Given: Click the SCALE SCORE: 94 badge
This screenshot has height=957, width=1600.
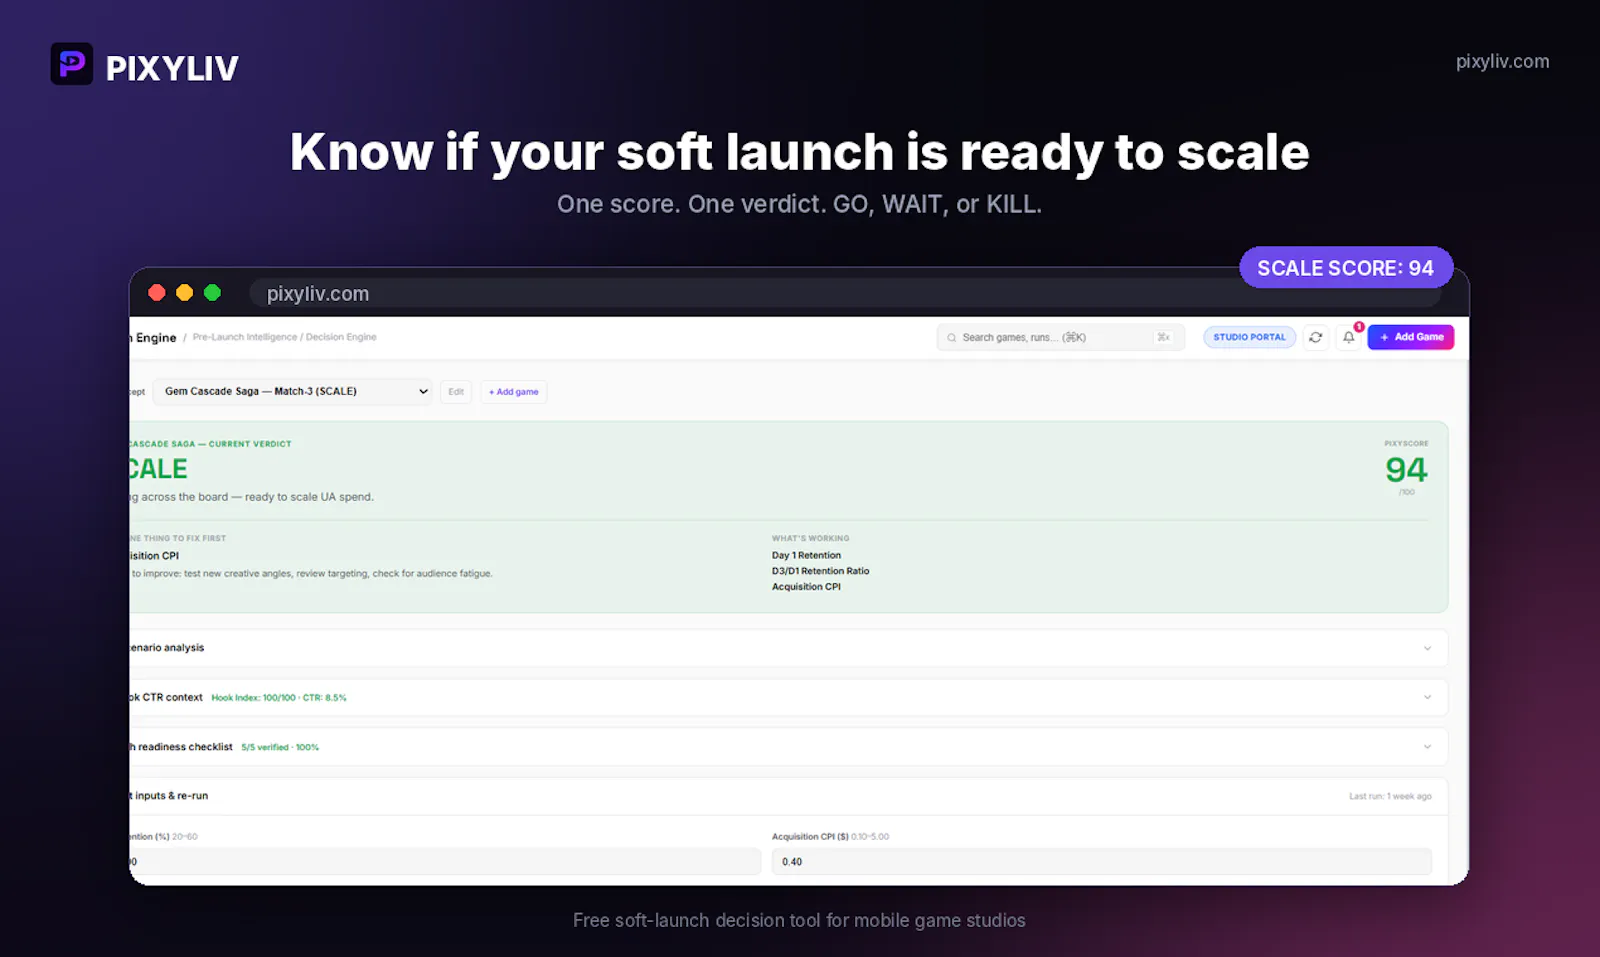Looking at the screenshot, I should pos(1346,268).
